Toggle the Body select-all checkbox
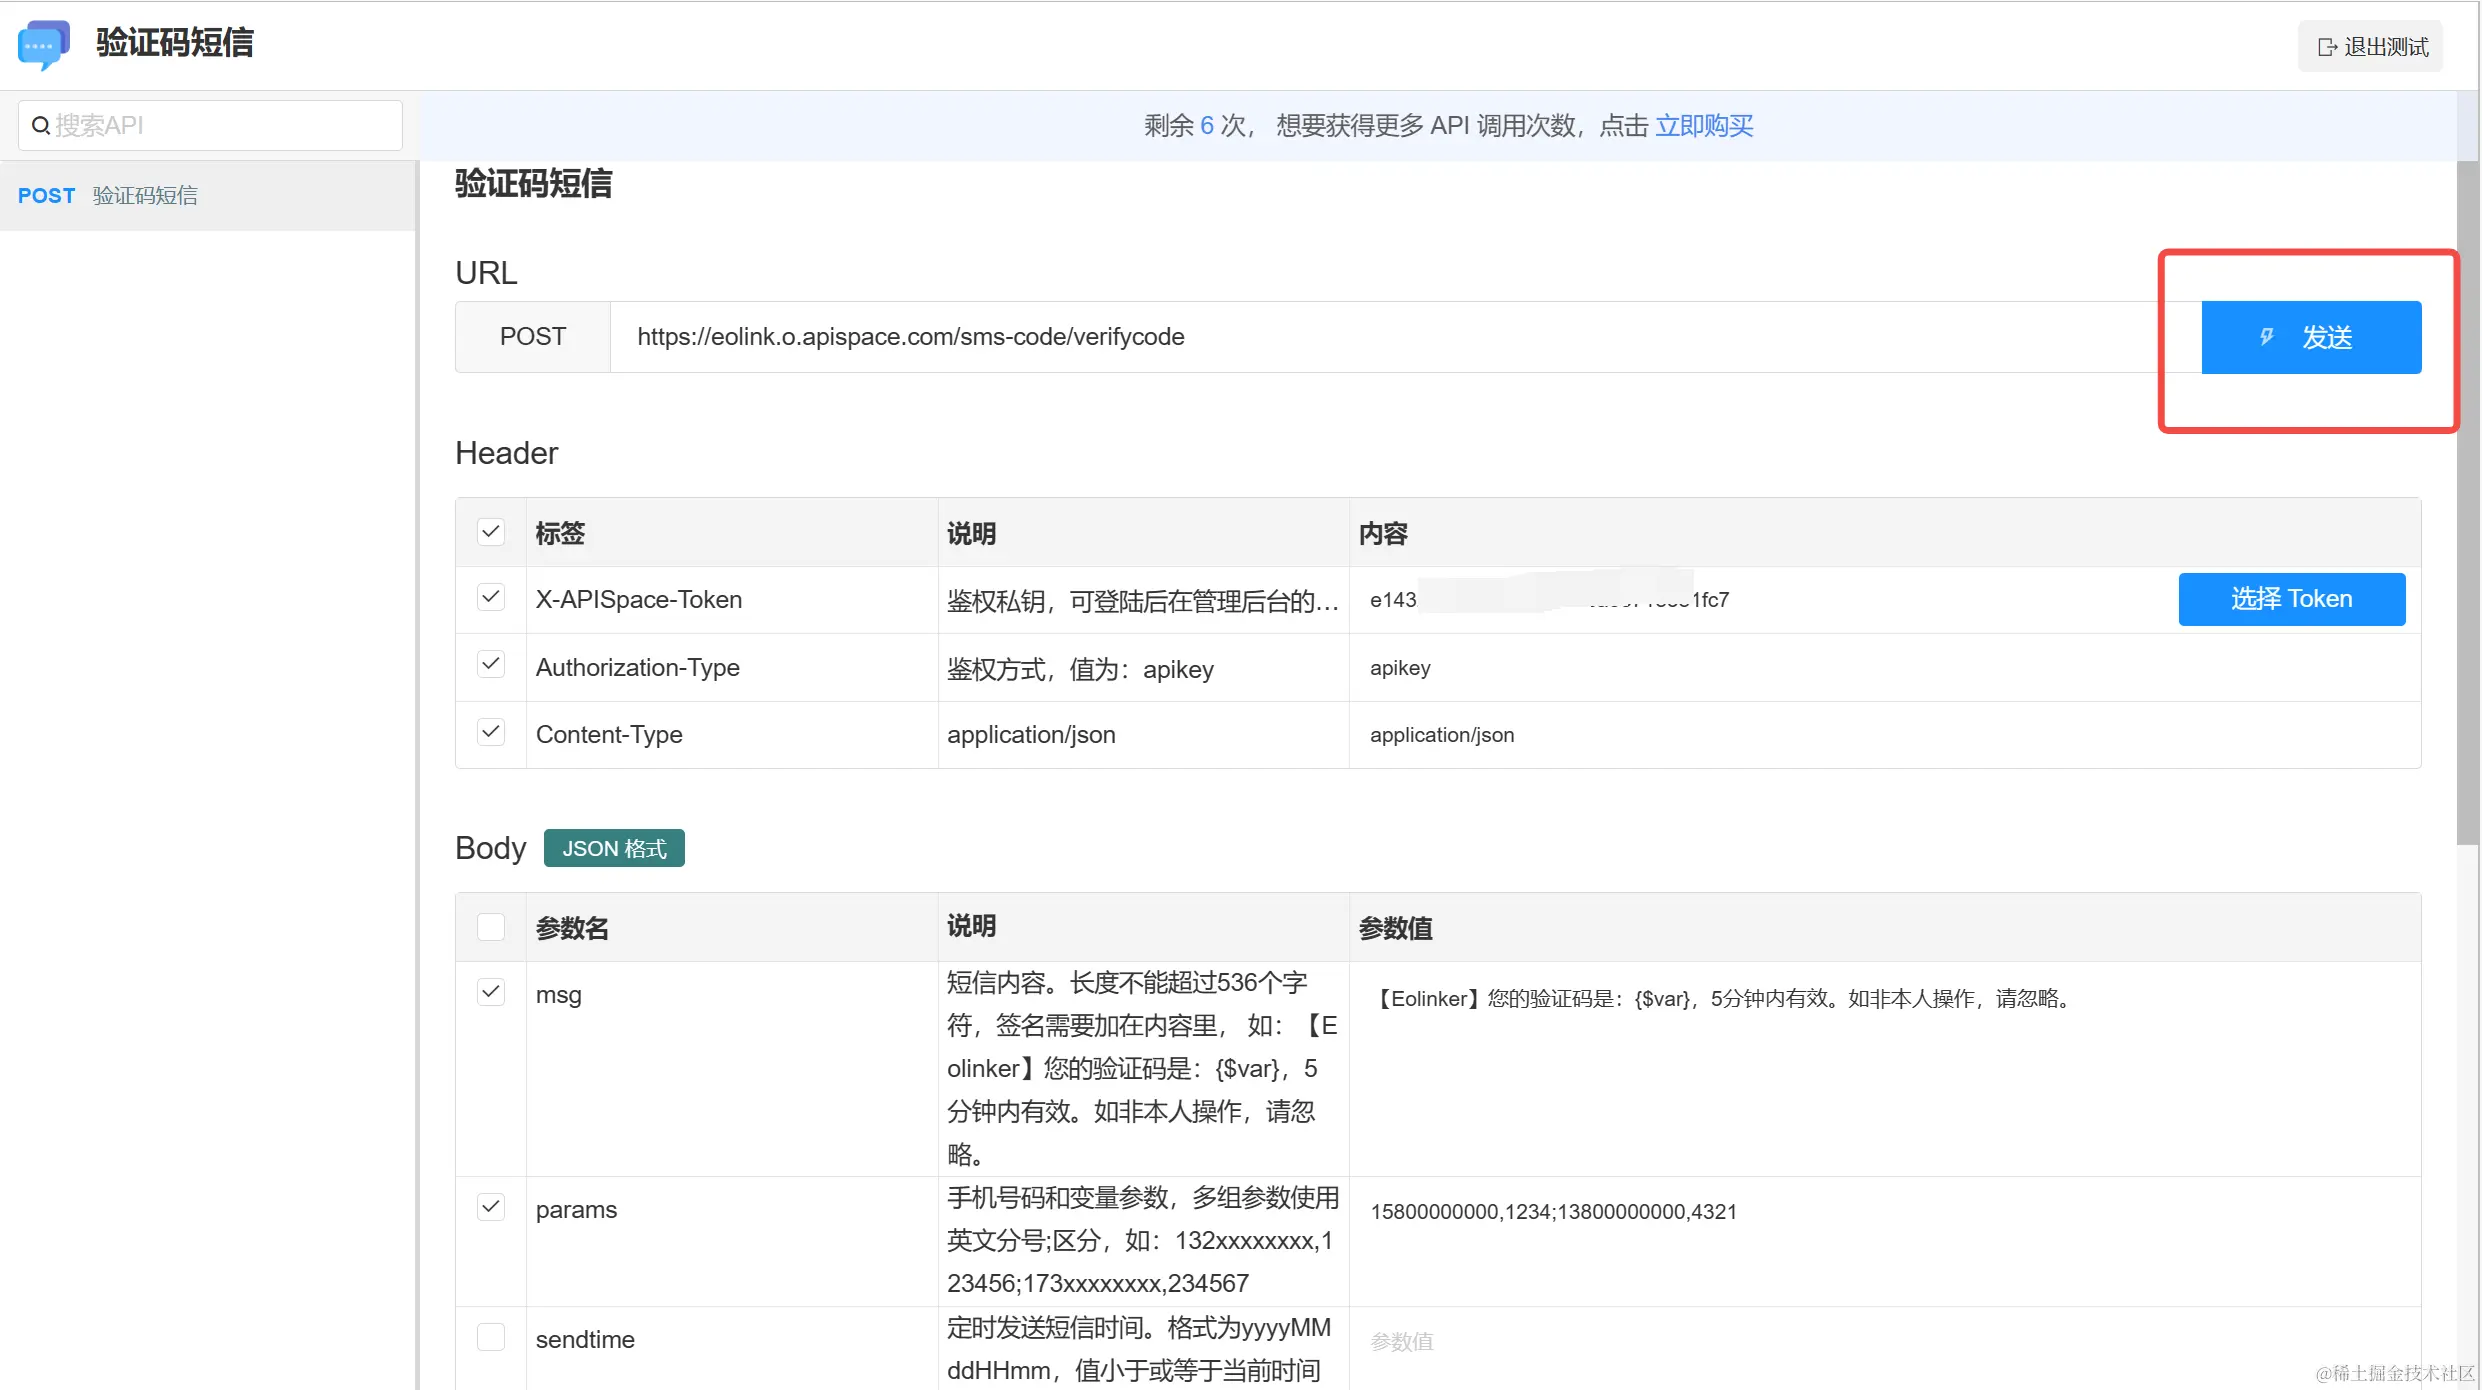Image resolution: width=2482 pixels, height=1390 pixels. (x=490, y=927)
